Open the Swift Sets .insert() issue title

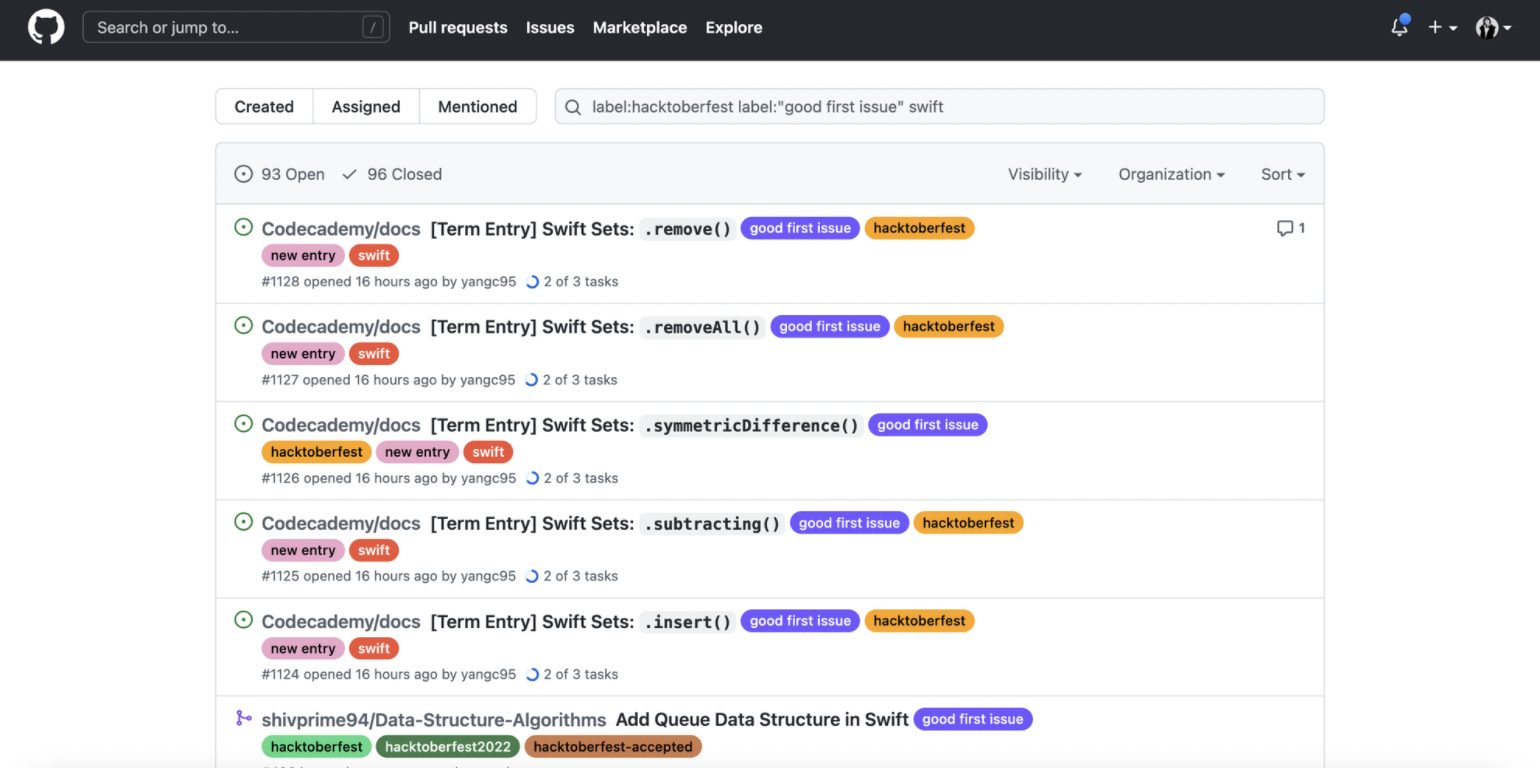pos(583,621)
